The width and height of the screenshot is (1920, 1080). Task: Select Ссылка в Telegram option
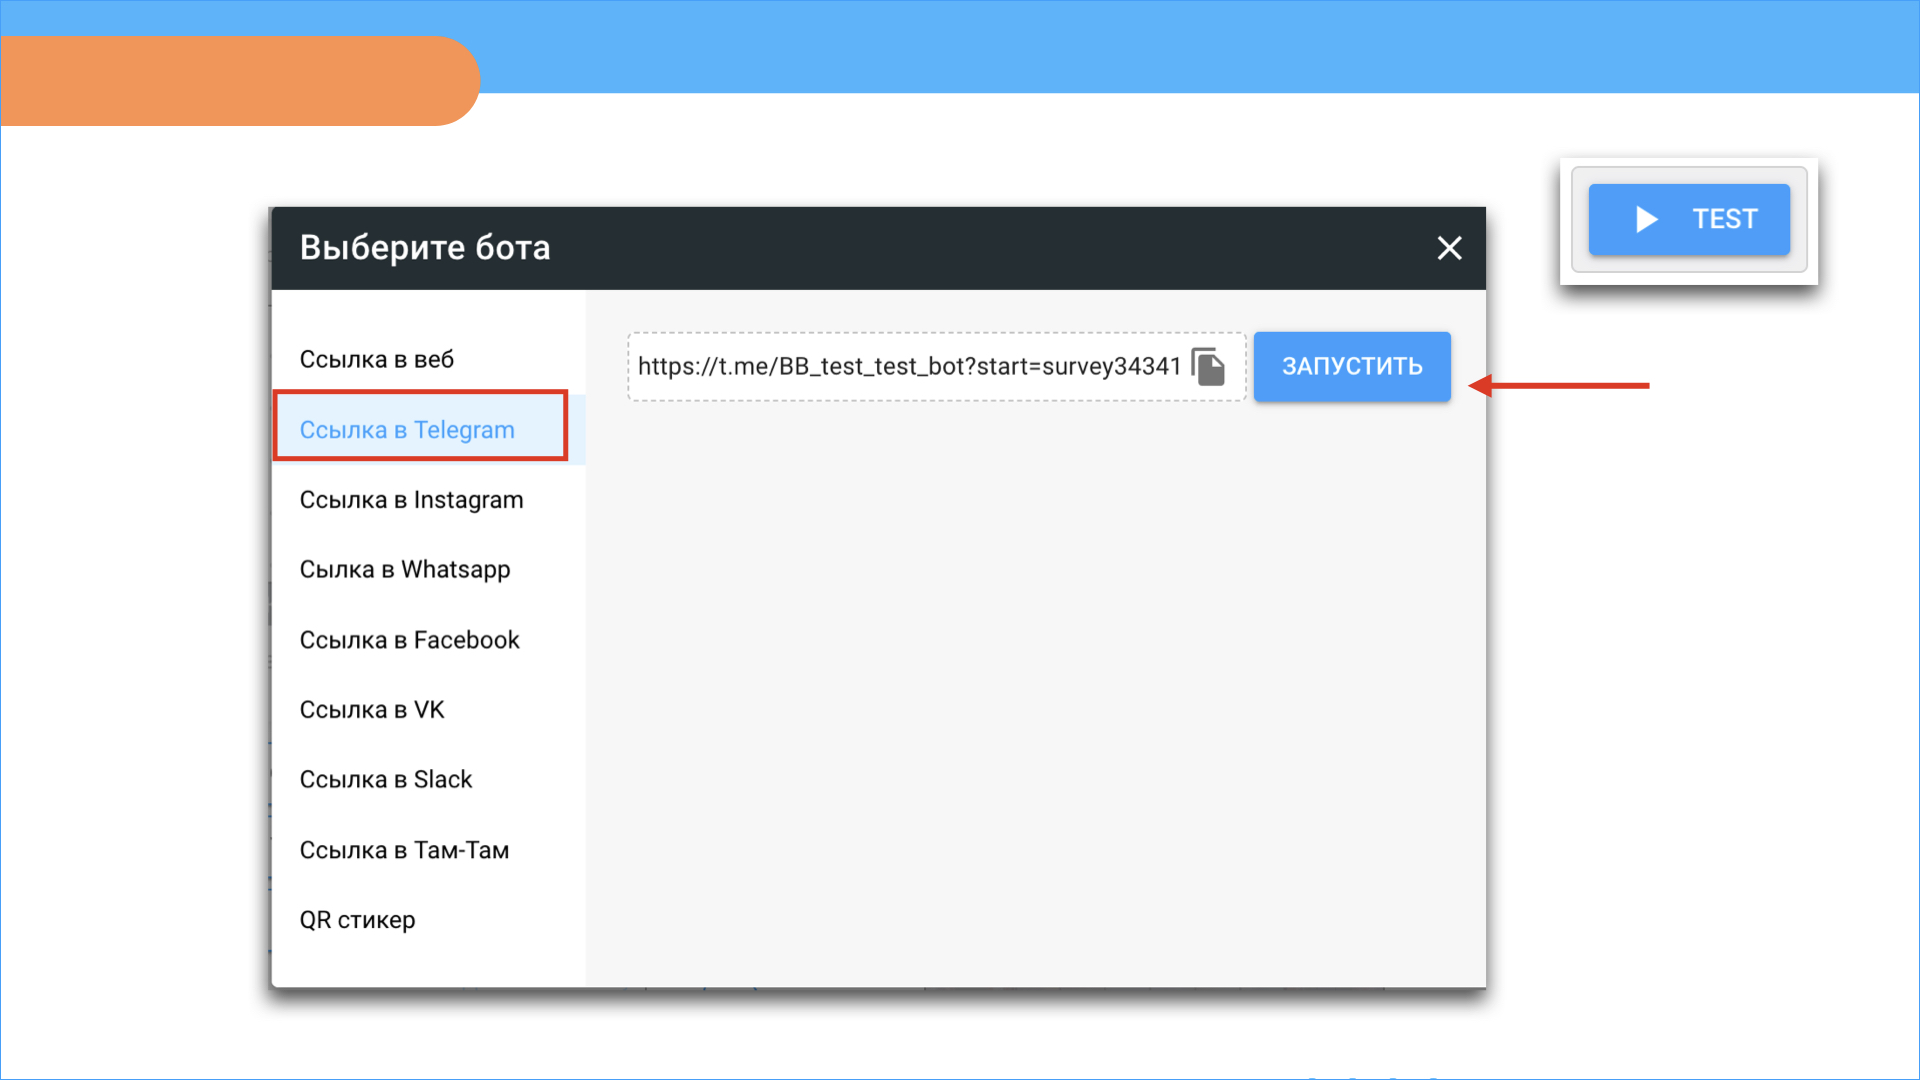(x=428, y=430)
